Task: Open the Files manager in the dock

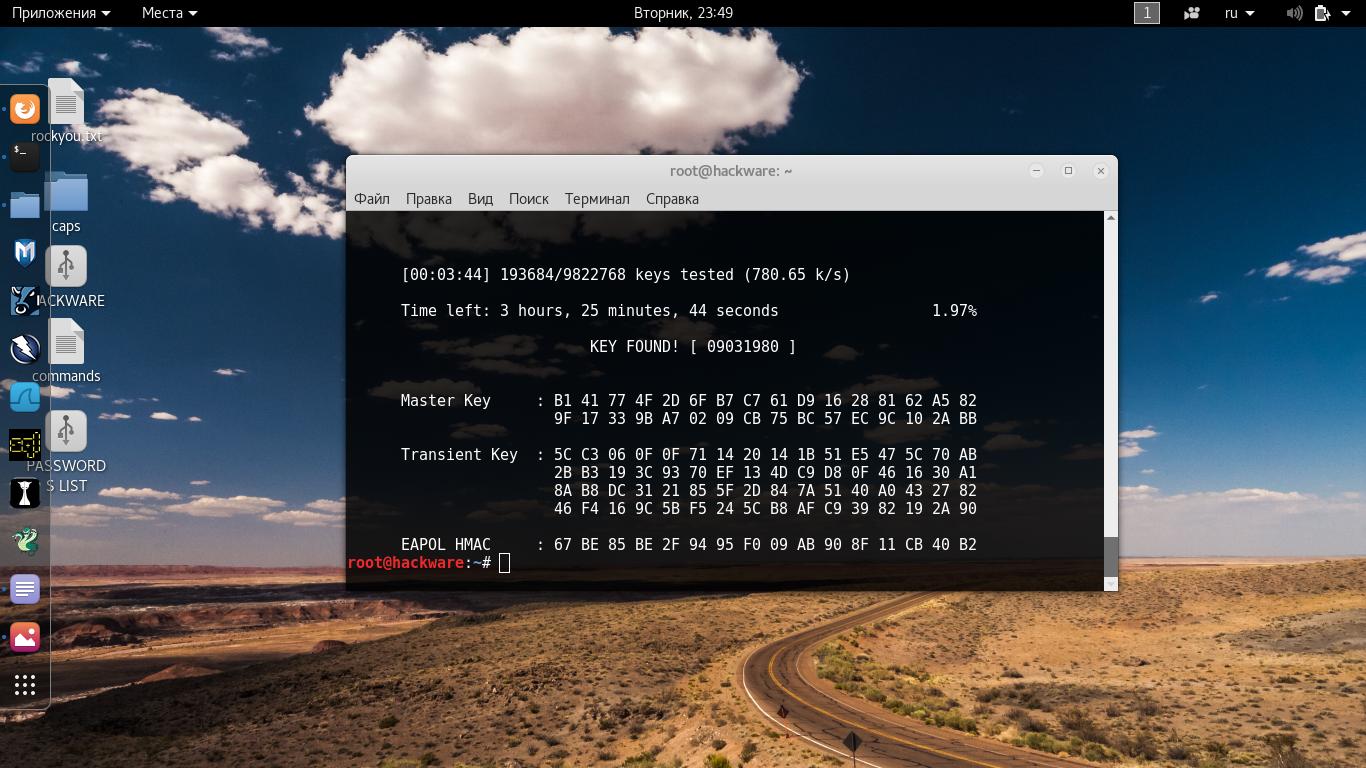Action: point(25,205)
